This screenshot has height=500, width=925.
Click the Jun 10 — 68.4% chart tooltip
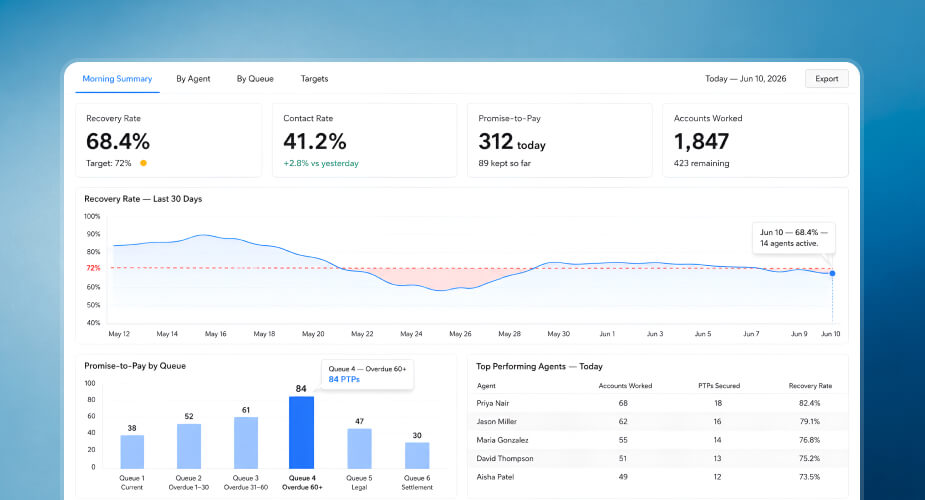click(x=793, y=238)
